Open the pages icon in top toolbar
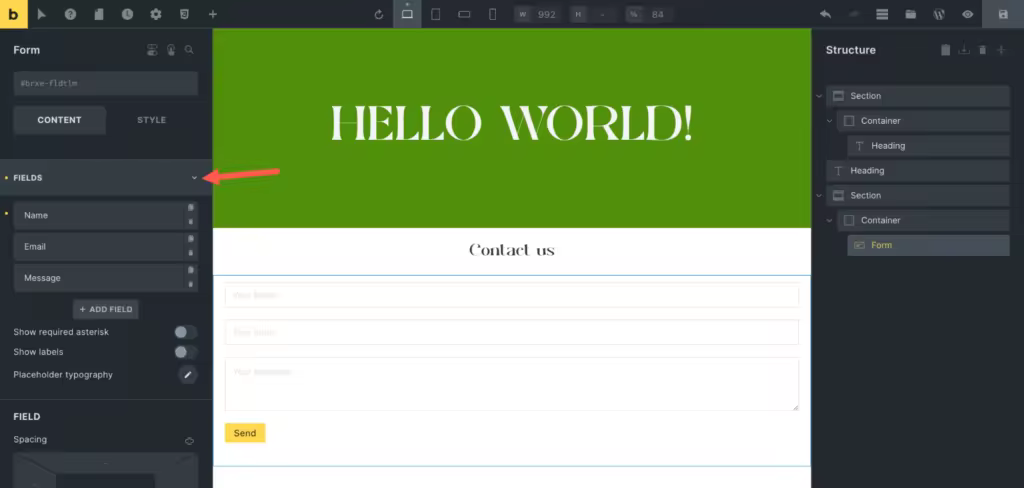The height and width of the screenshot is (488, 1024). [x=99, y=14]
